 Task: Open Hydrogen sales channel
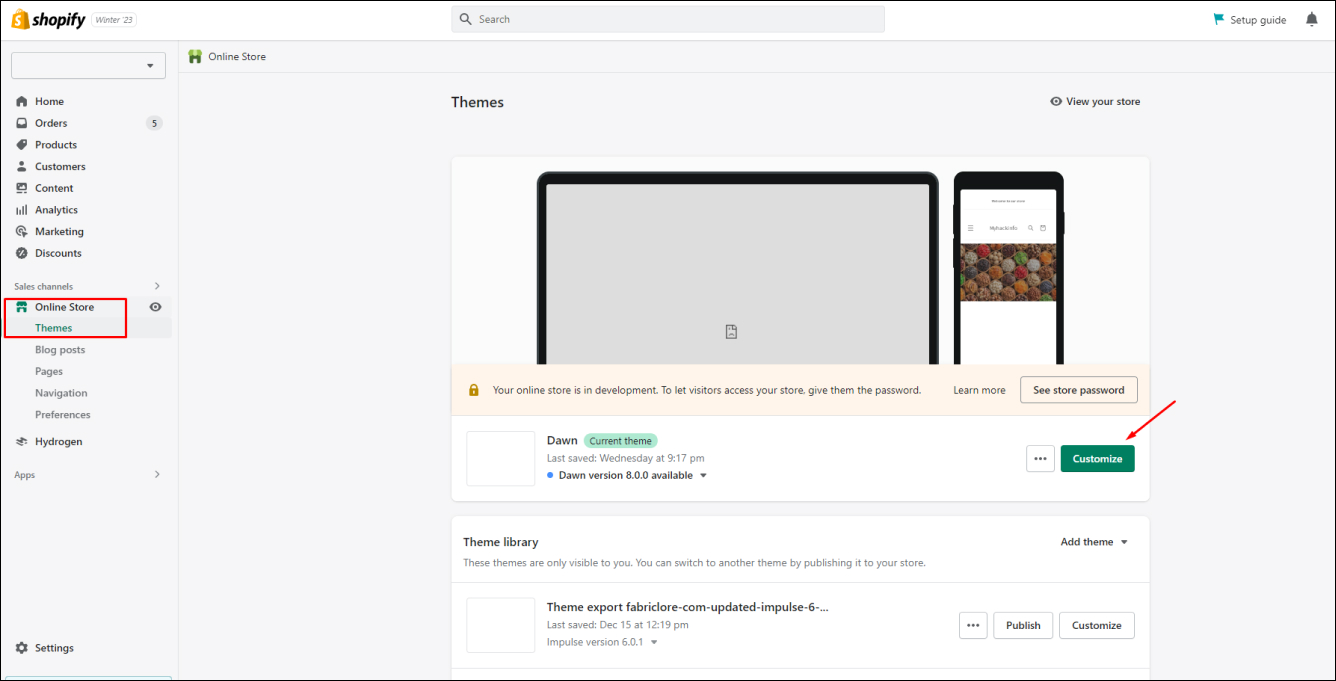click(x=59, y=441)
